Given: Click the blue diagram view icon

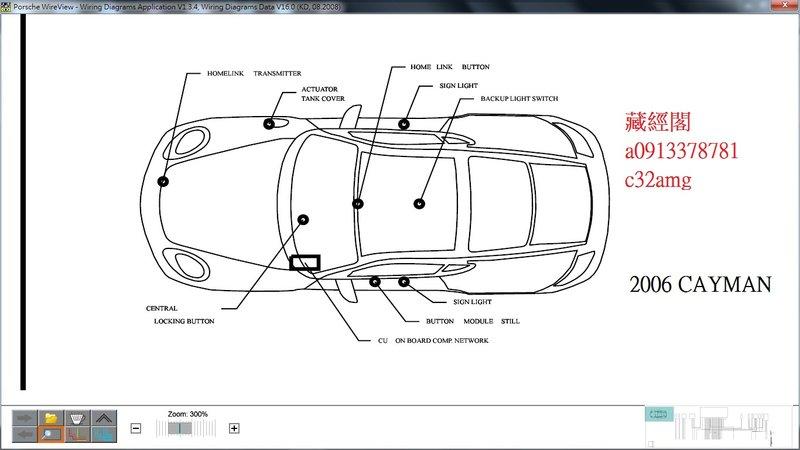Looking at the screenshot, I should tap(103, 434).
